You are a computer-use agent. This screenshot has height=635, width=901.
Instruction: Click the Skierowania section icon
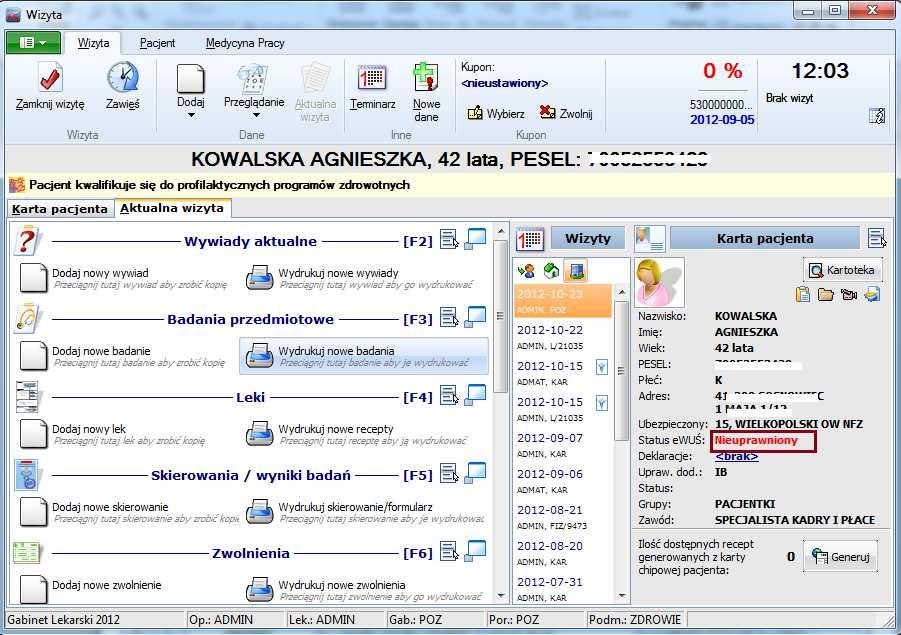pyautogui.click(x=26, y=475)
